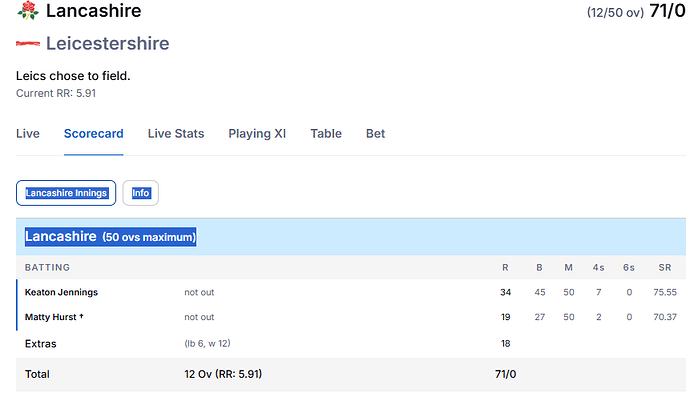
Task: Click Jennings' balls faced value 45
Action: (540, 292)
